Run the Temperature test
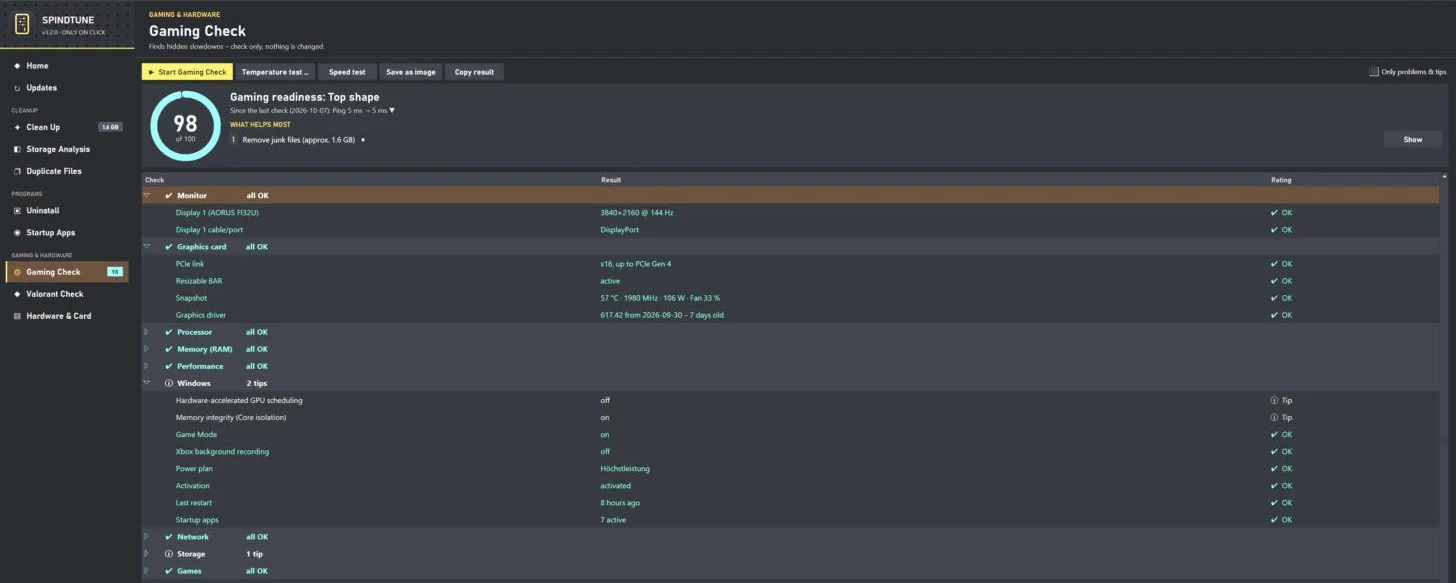Image resolution: width=1456 pixels, height=583 pixels. coord(275,72)
